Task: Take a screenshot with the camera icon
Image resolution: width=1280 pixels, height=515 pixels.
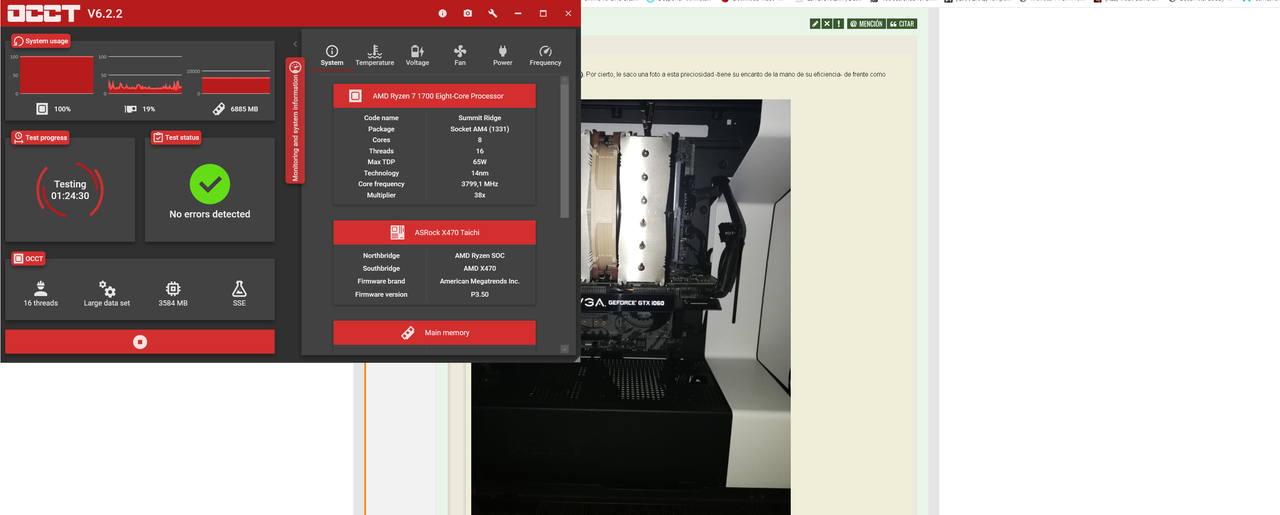Action: (467, 13)
